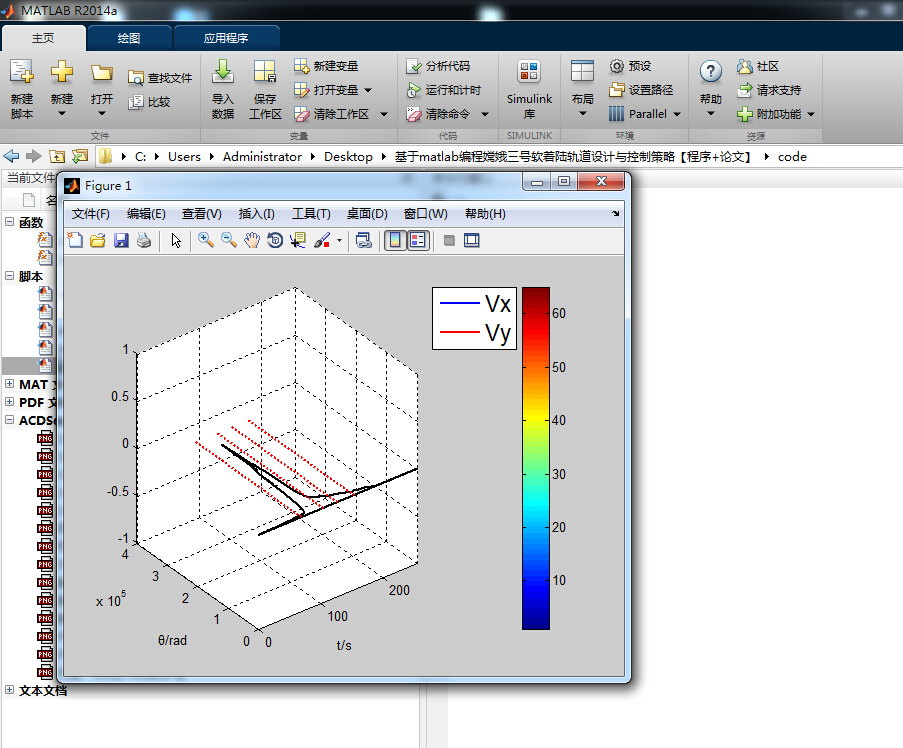The image size is (903, 748).
Task: Save the figure with the floppy disk icon
Action: [x=121, y=240]
